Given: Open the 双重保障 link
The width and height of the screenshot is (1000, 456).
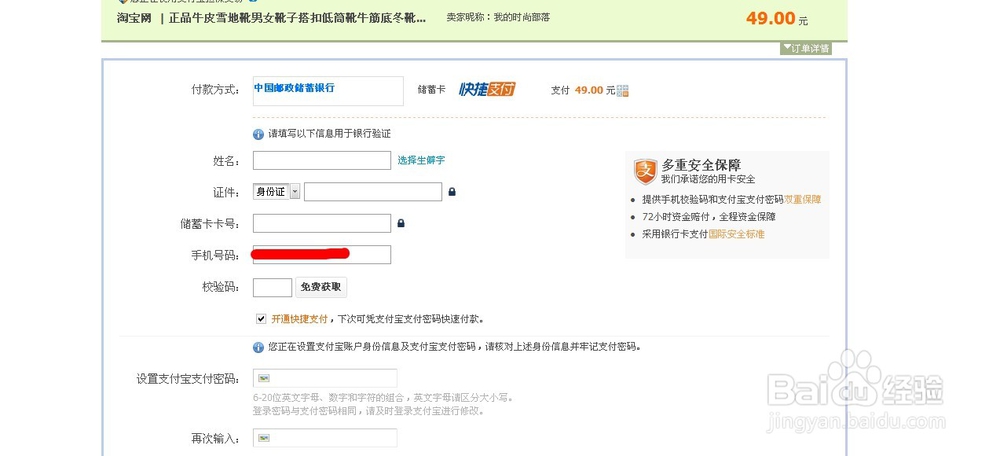Looking at the screenshot, I should 802,200.
